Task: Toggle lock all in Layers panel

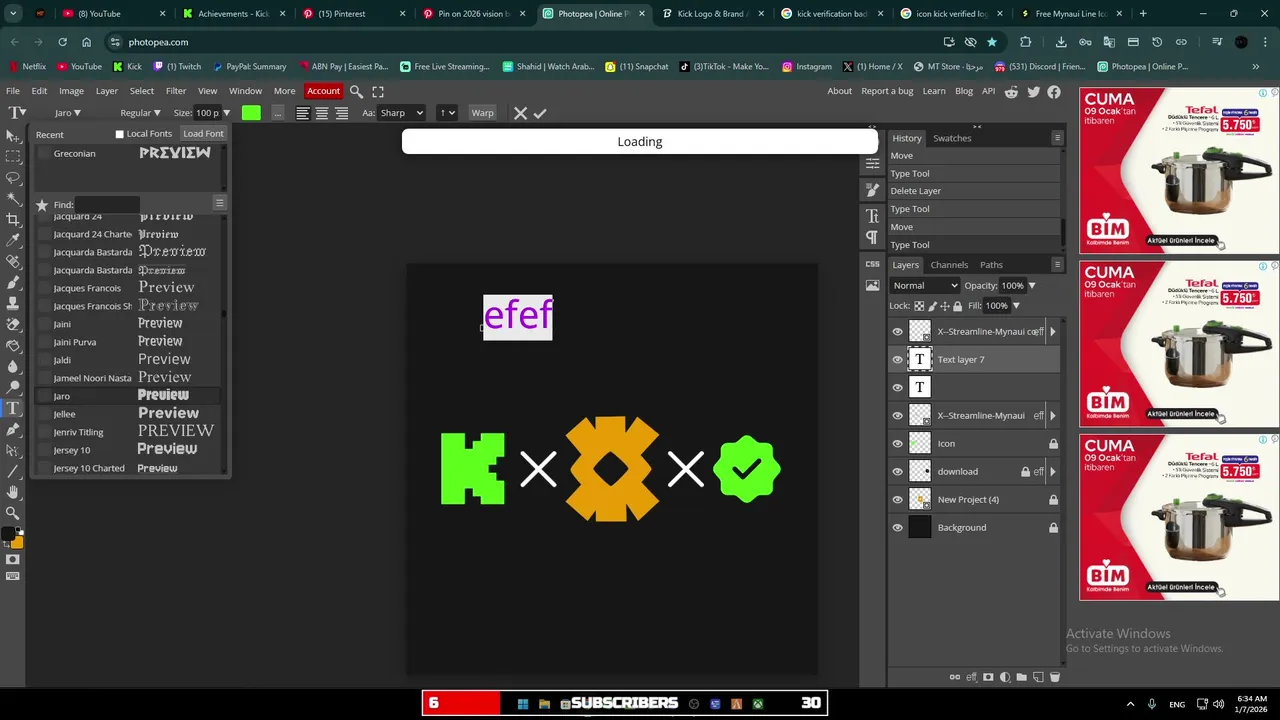Action: (x=957, y=306)
